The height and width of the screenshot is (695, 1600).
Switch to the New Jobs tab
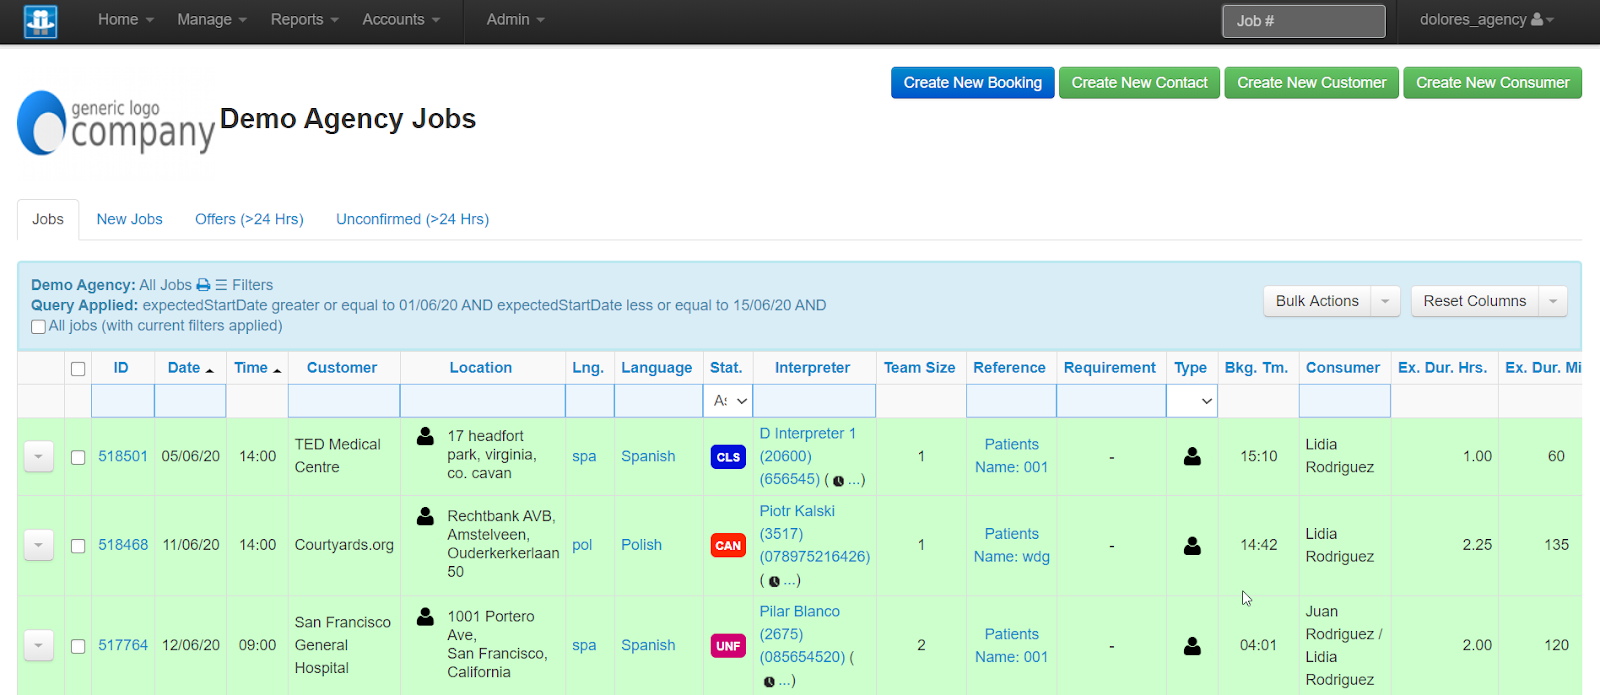coord(129,219)
